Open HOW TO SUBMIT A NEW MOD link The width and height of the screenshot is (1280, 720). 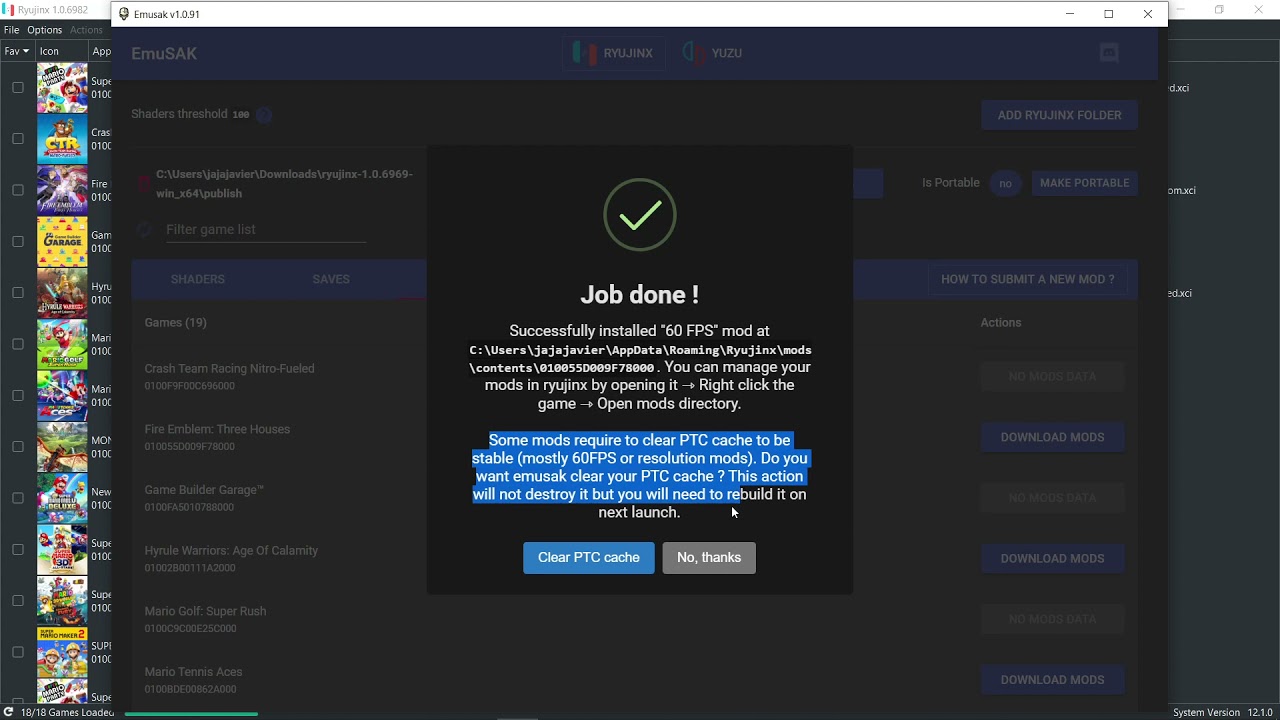(x=1027, y=279)
